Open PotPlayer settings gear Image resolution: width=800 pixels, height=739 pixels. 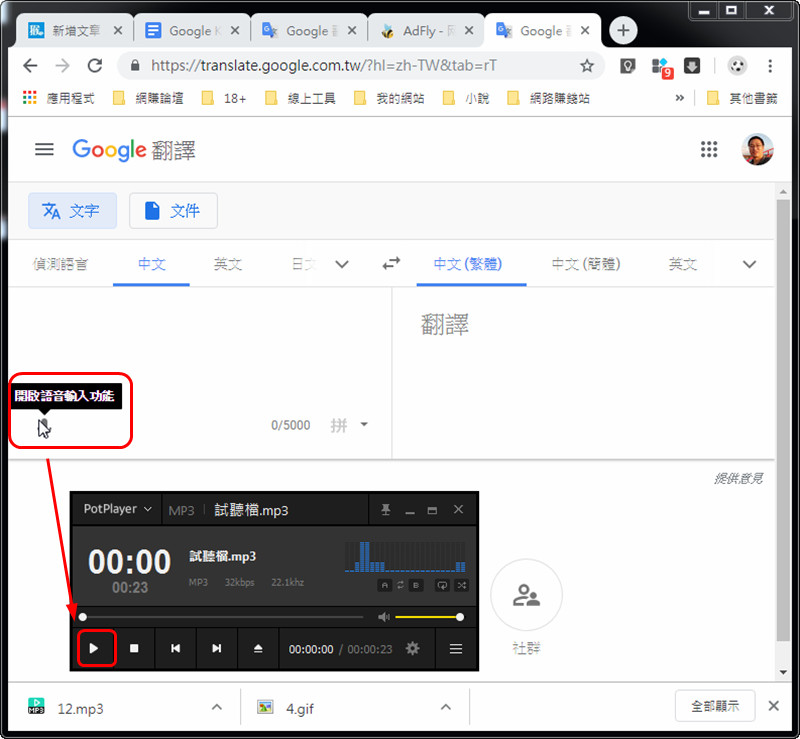pyautogui.click(x=412, y=648)
